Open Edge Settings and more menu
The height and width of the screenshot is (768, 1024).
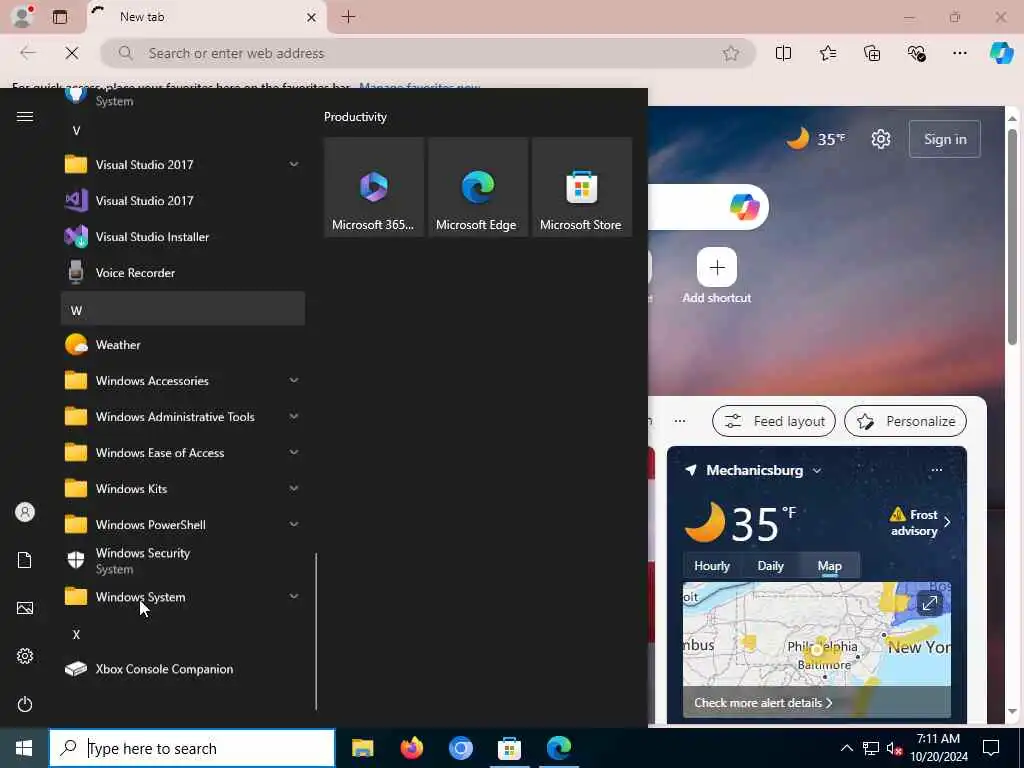tap(959, 53)
